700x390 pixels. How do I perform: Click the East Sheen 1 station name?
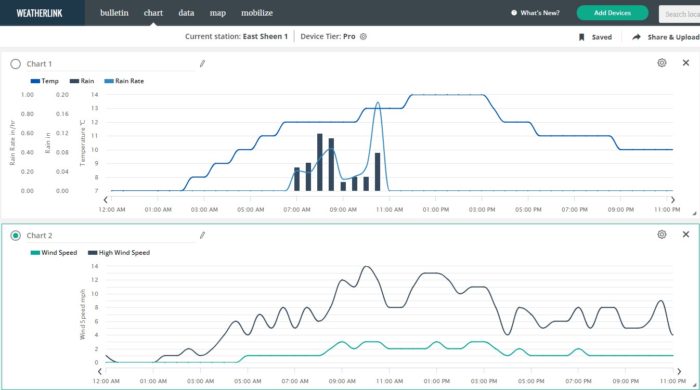265,37
